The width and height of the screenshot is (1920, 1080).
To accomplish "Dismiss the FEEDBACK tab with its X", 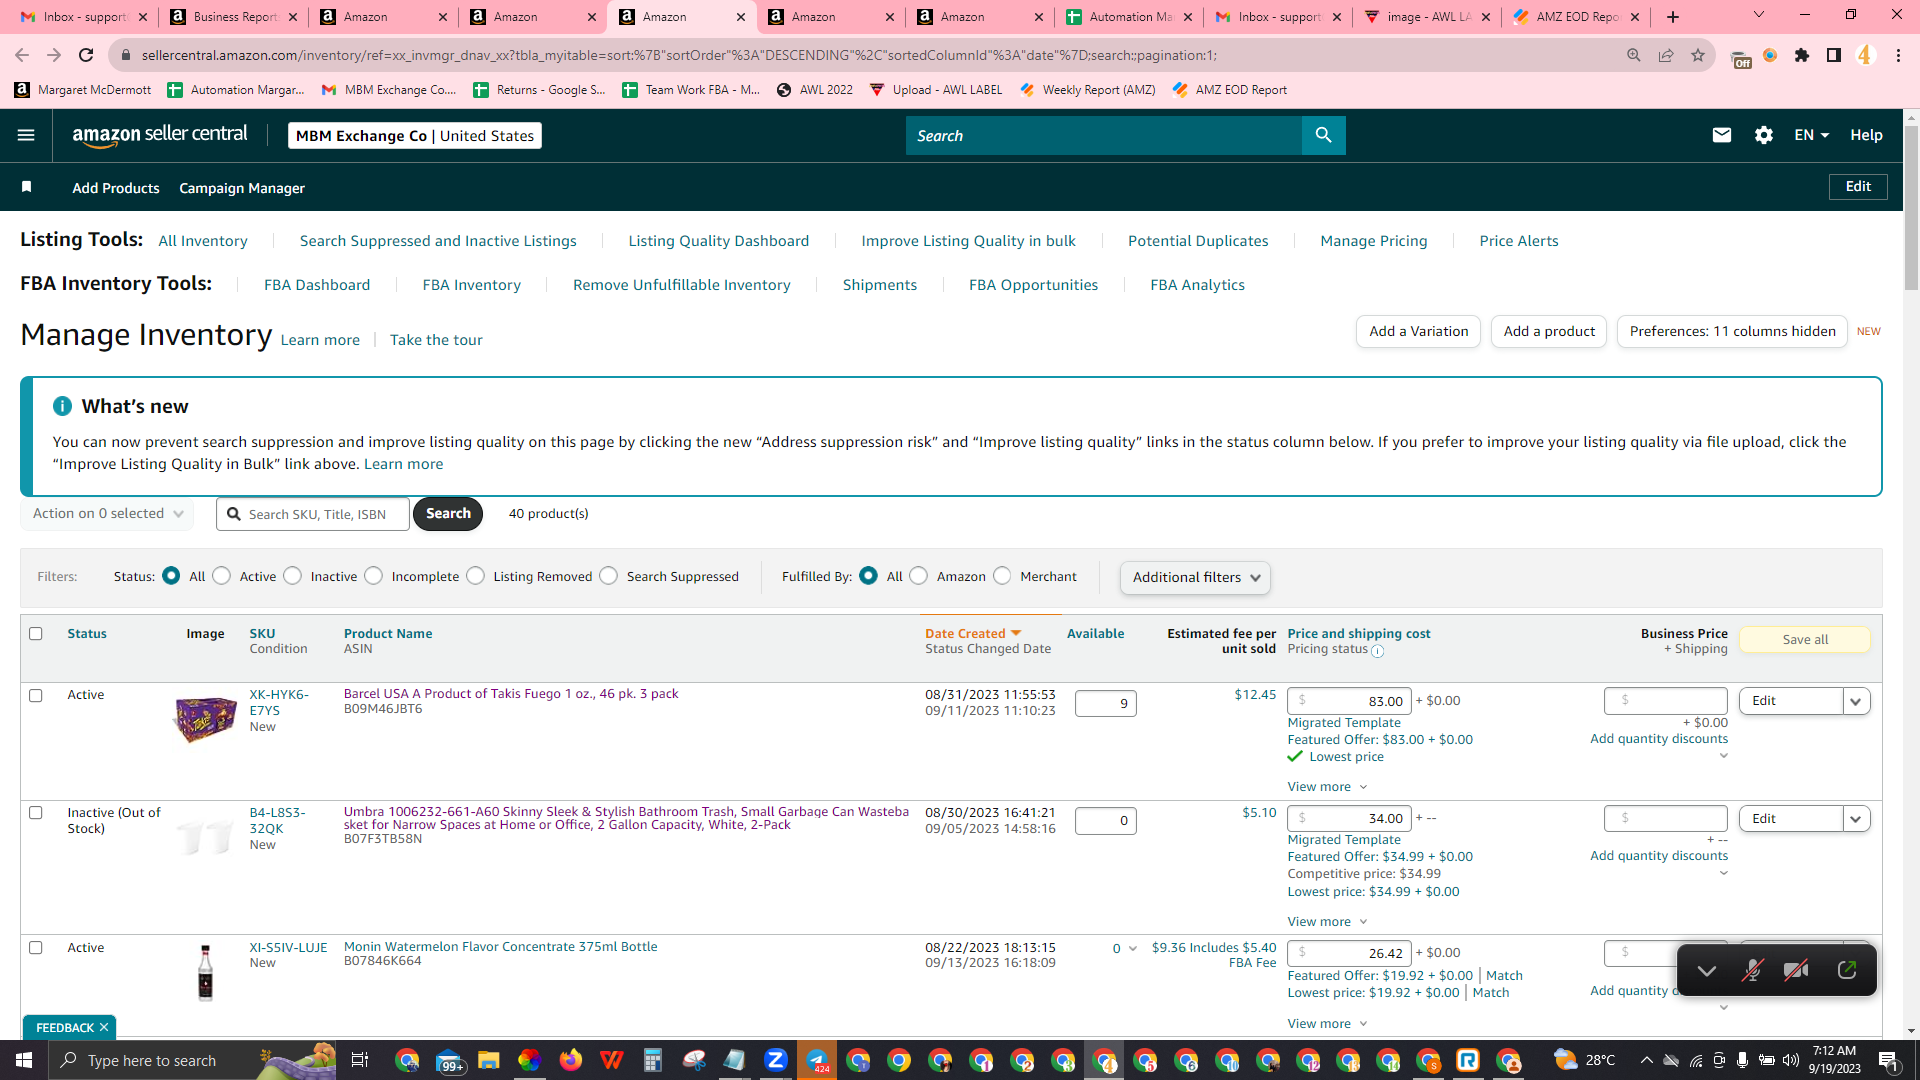I will tap(104, 1027).
